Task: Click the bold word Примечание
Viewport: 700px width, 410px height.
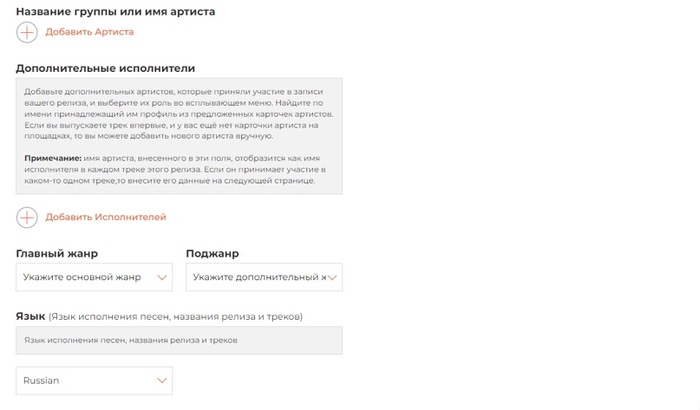Action: click(x=53, y=159)
